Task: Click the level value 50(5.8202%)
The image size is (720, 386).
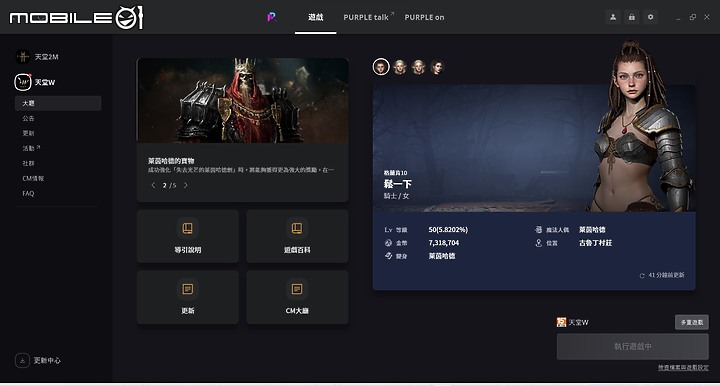Action: (448, 229)
